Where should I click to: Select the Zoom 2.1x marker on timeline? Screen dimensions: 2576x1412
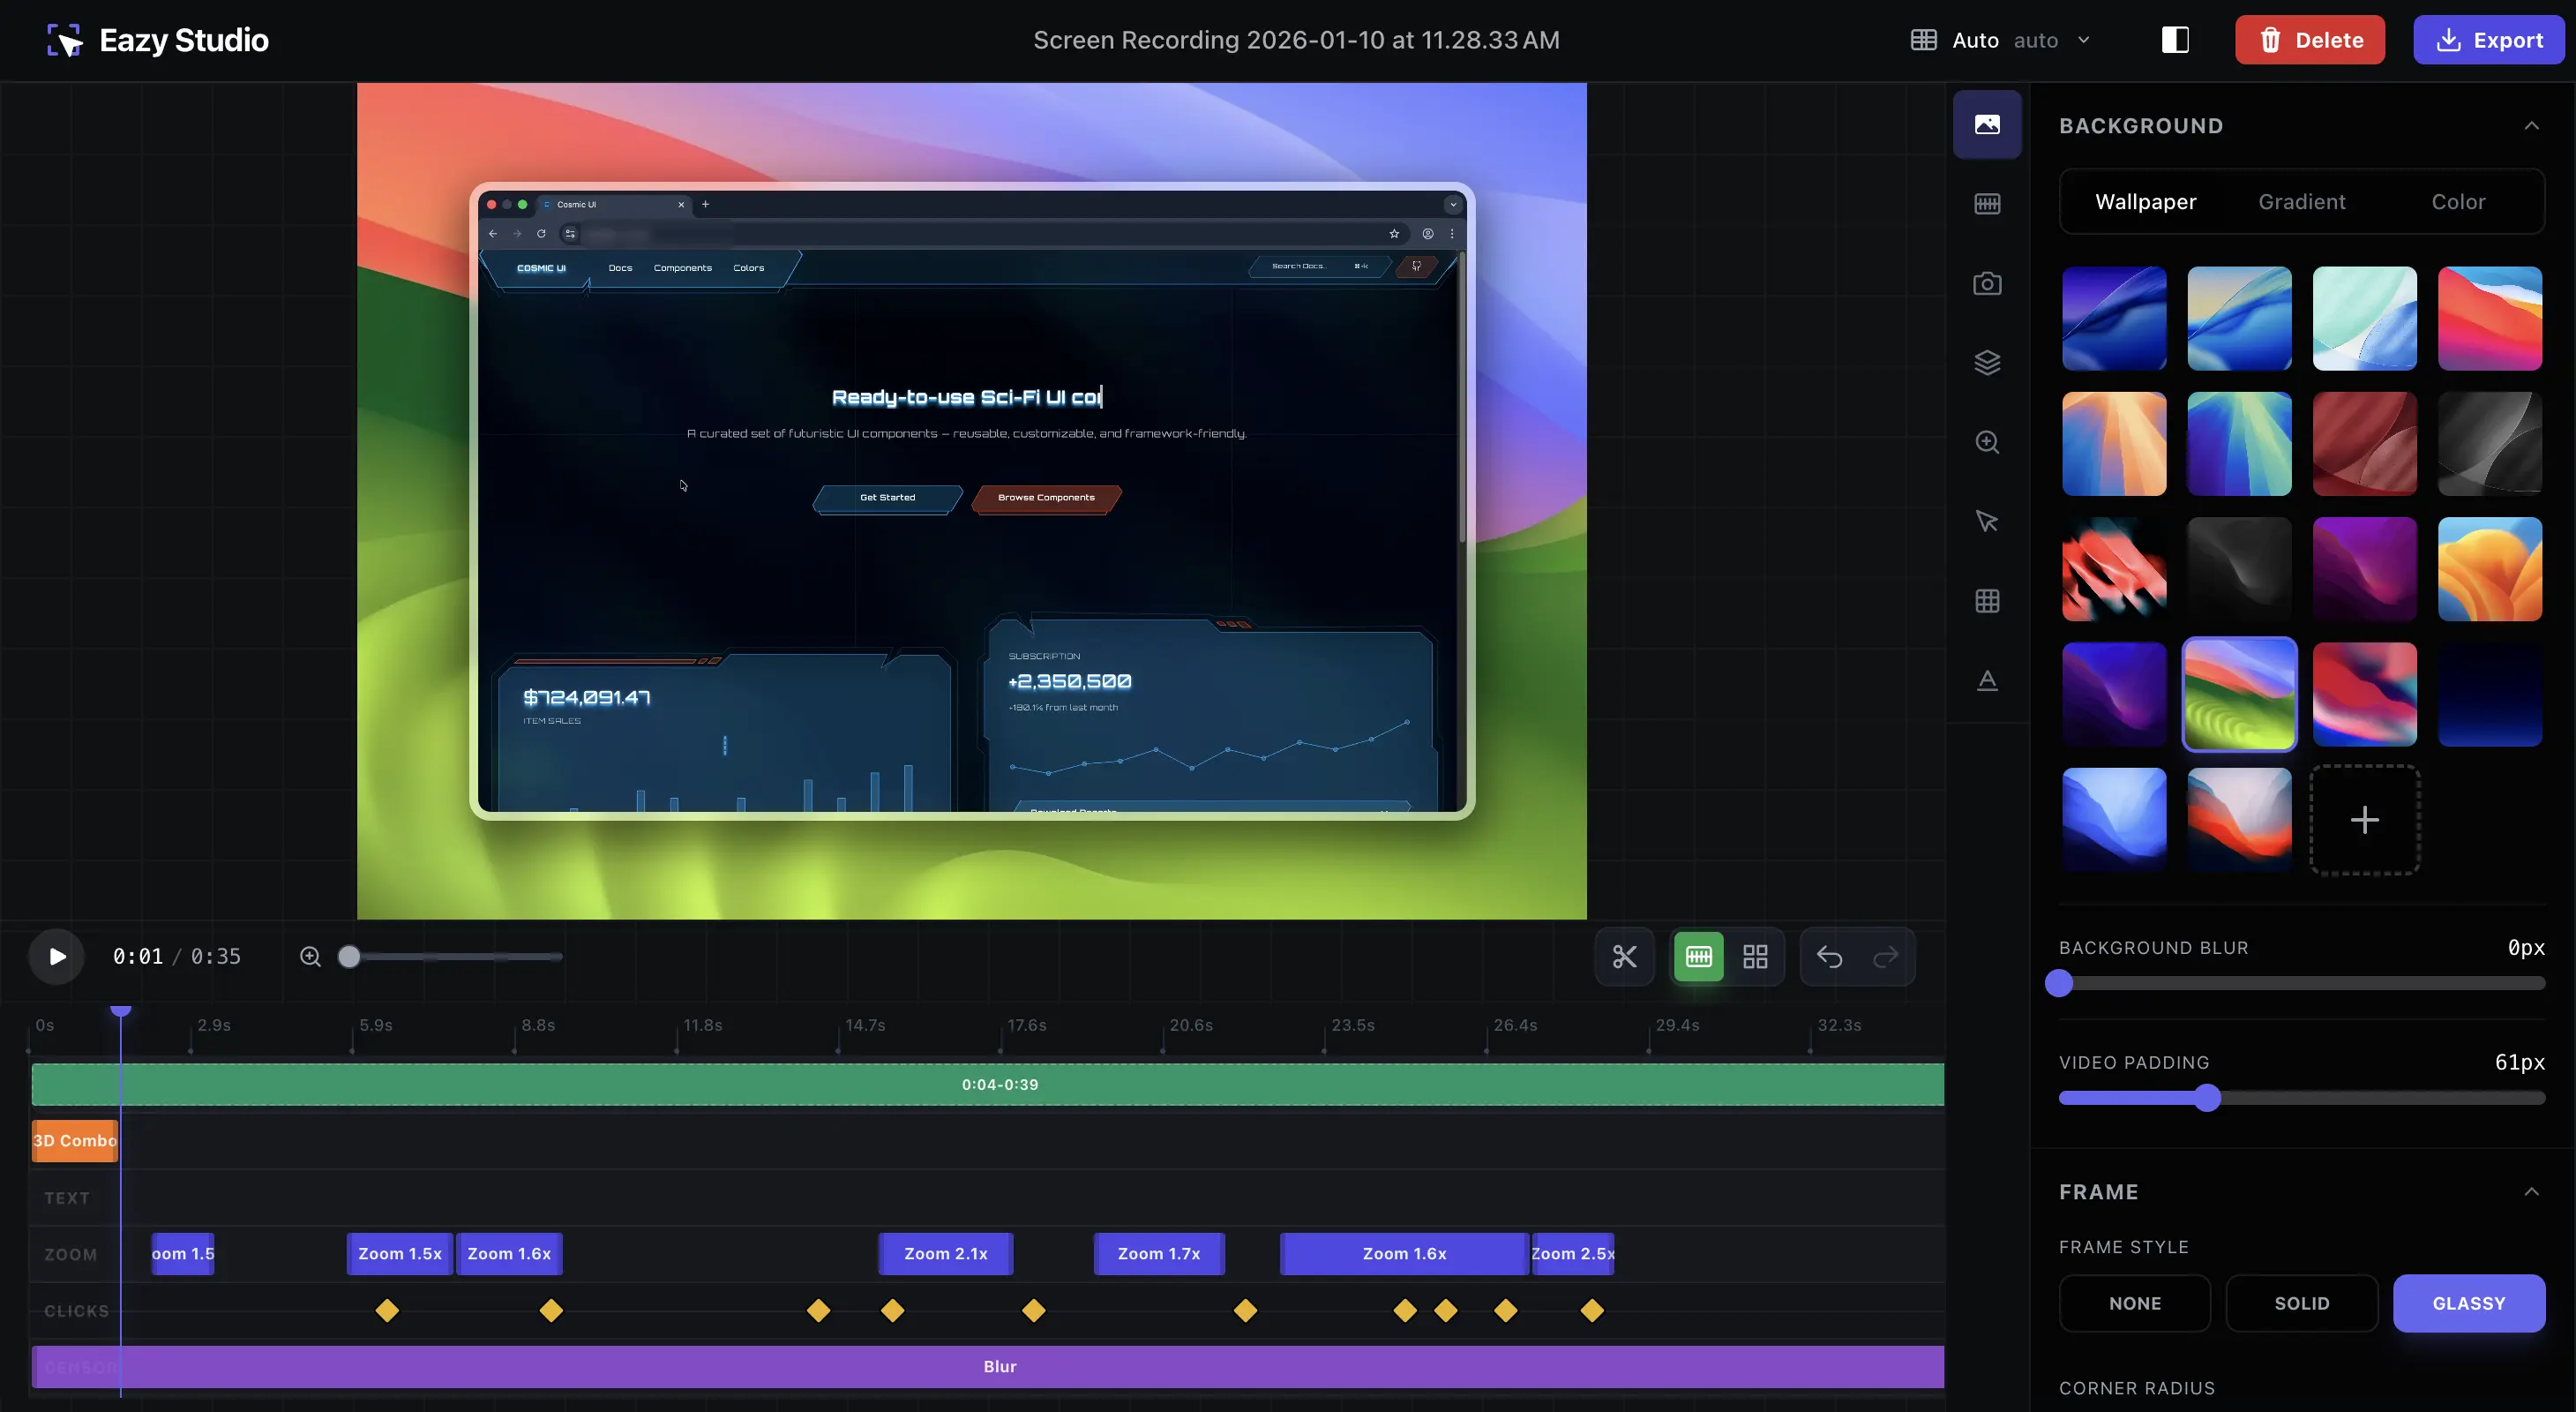pos(945,1253)
